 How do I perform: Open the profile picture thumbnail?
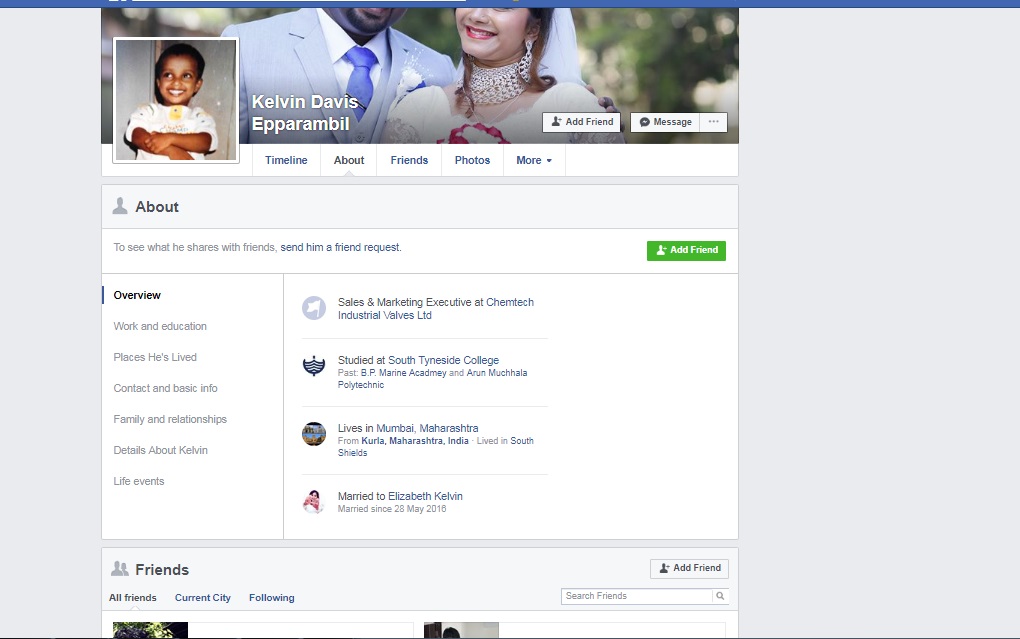point(176,100)
